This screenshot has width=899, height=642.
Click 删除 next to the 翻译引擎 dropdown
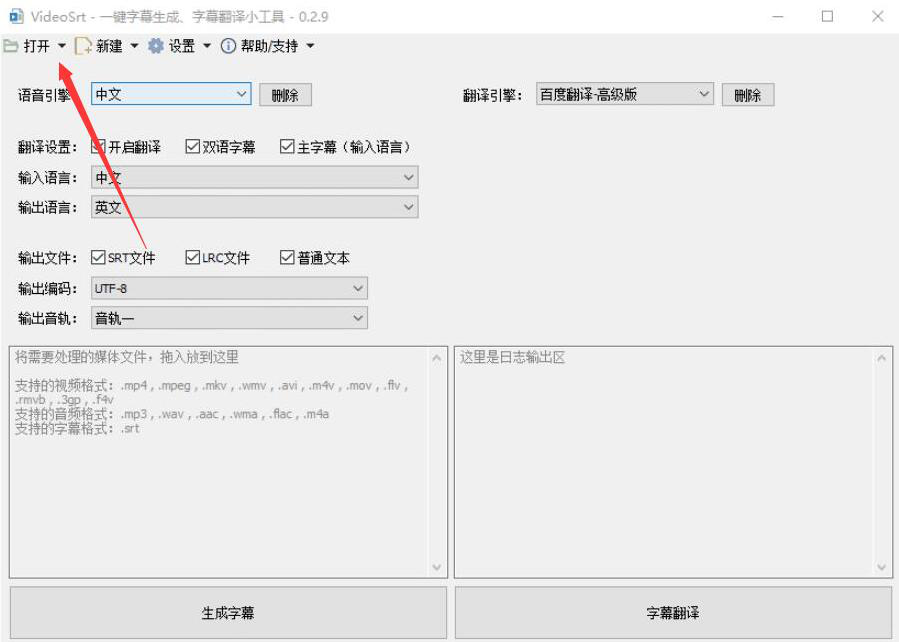coord(748,95)
